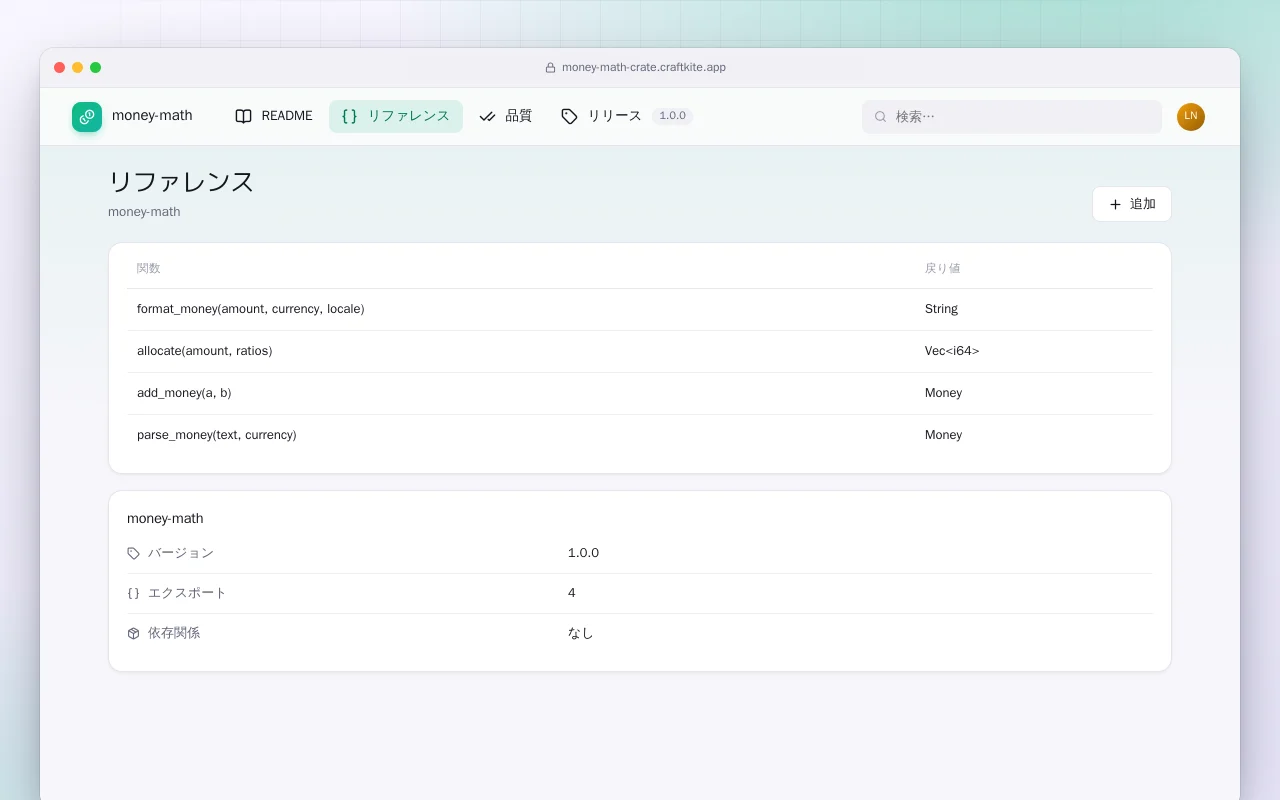Click the package icon next to 依存関係
The image size is (1280, 800).
[x=134, y=633]
